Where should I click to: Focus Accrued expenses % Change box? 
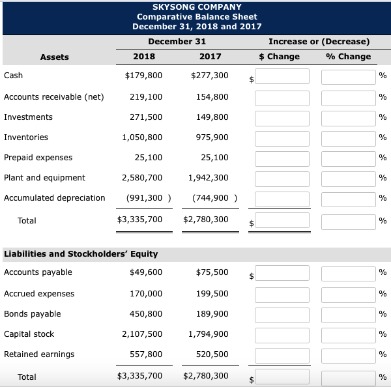[x=348, y=295]
